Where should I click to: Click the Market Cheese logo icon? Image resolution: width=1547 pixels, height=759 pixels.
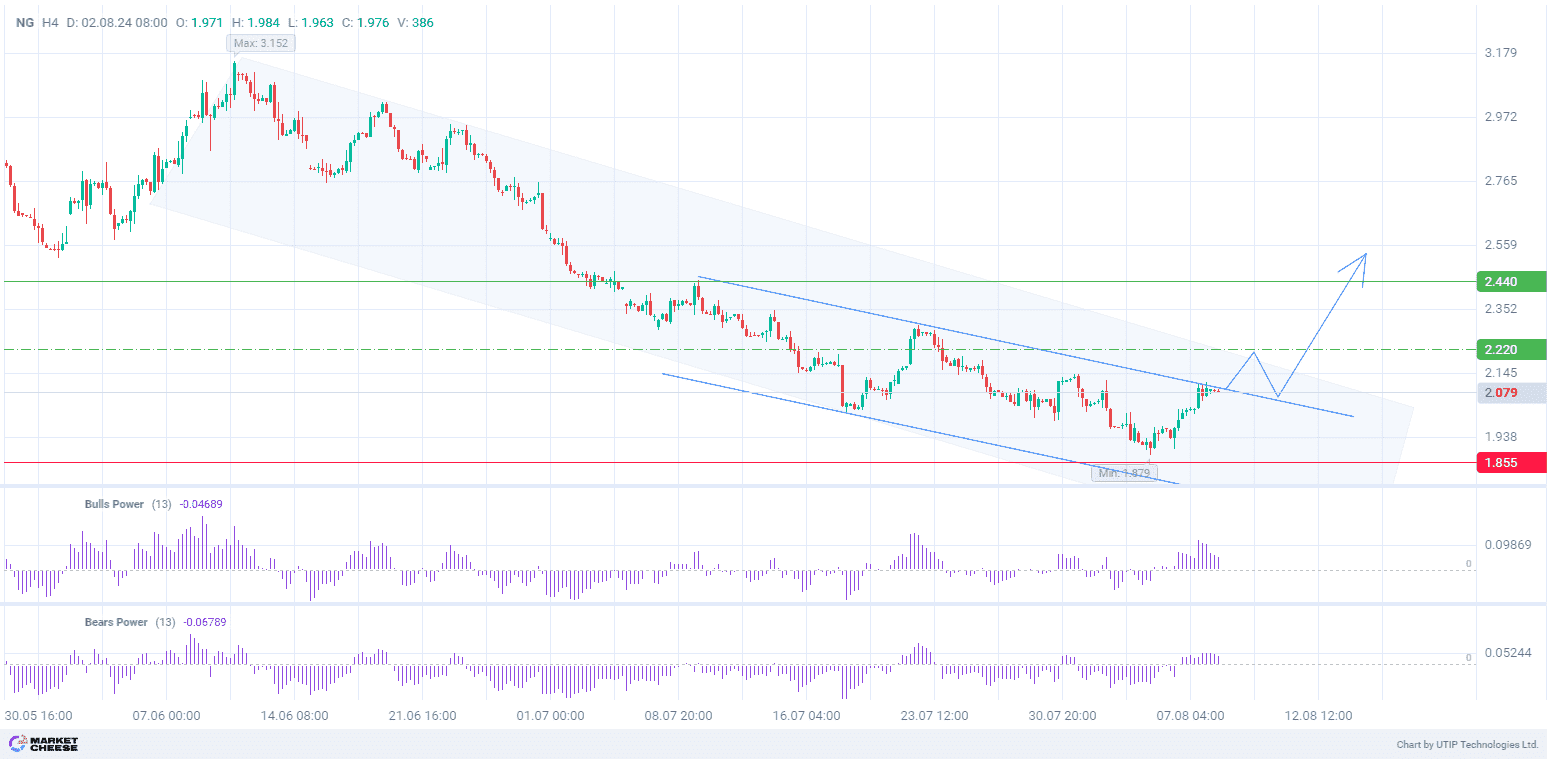click(18, 744)
